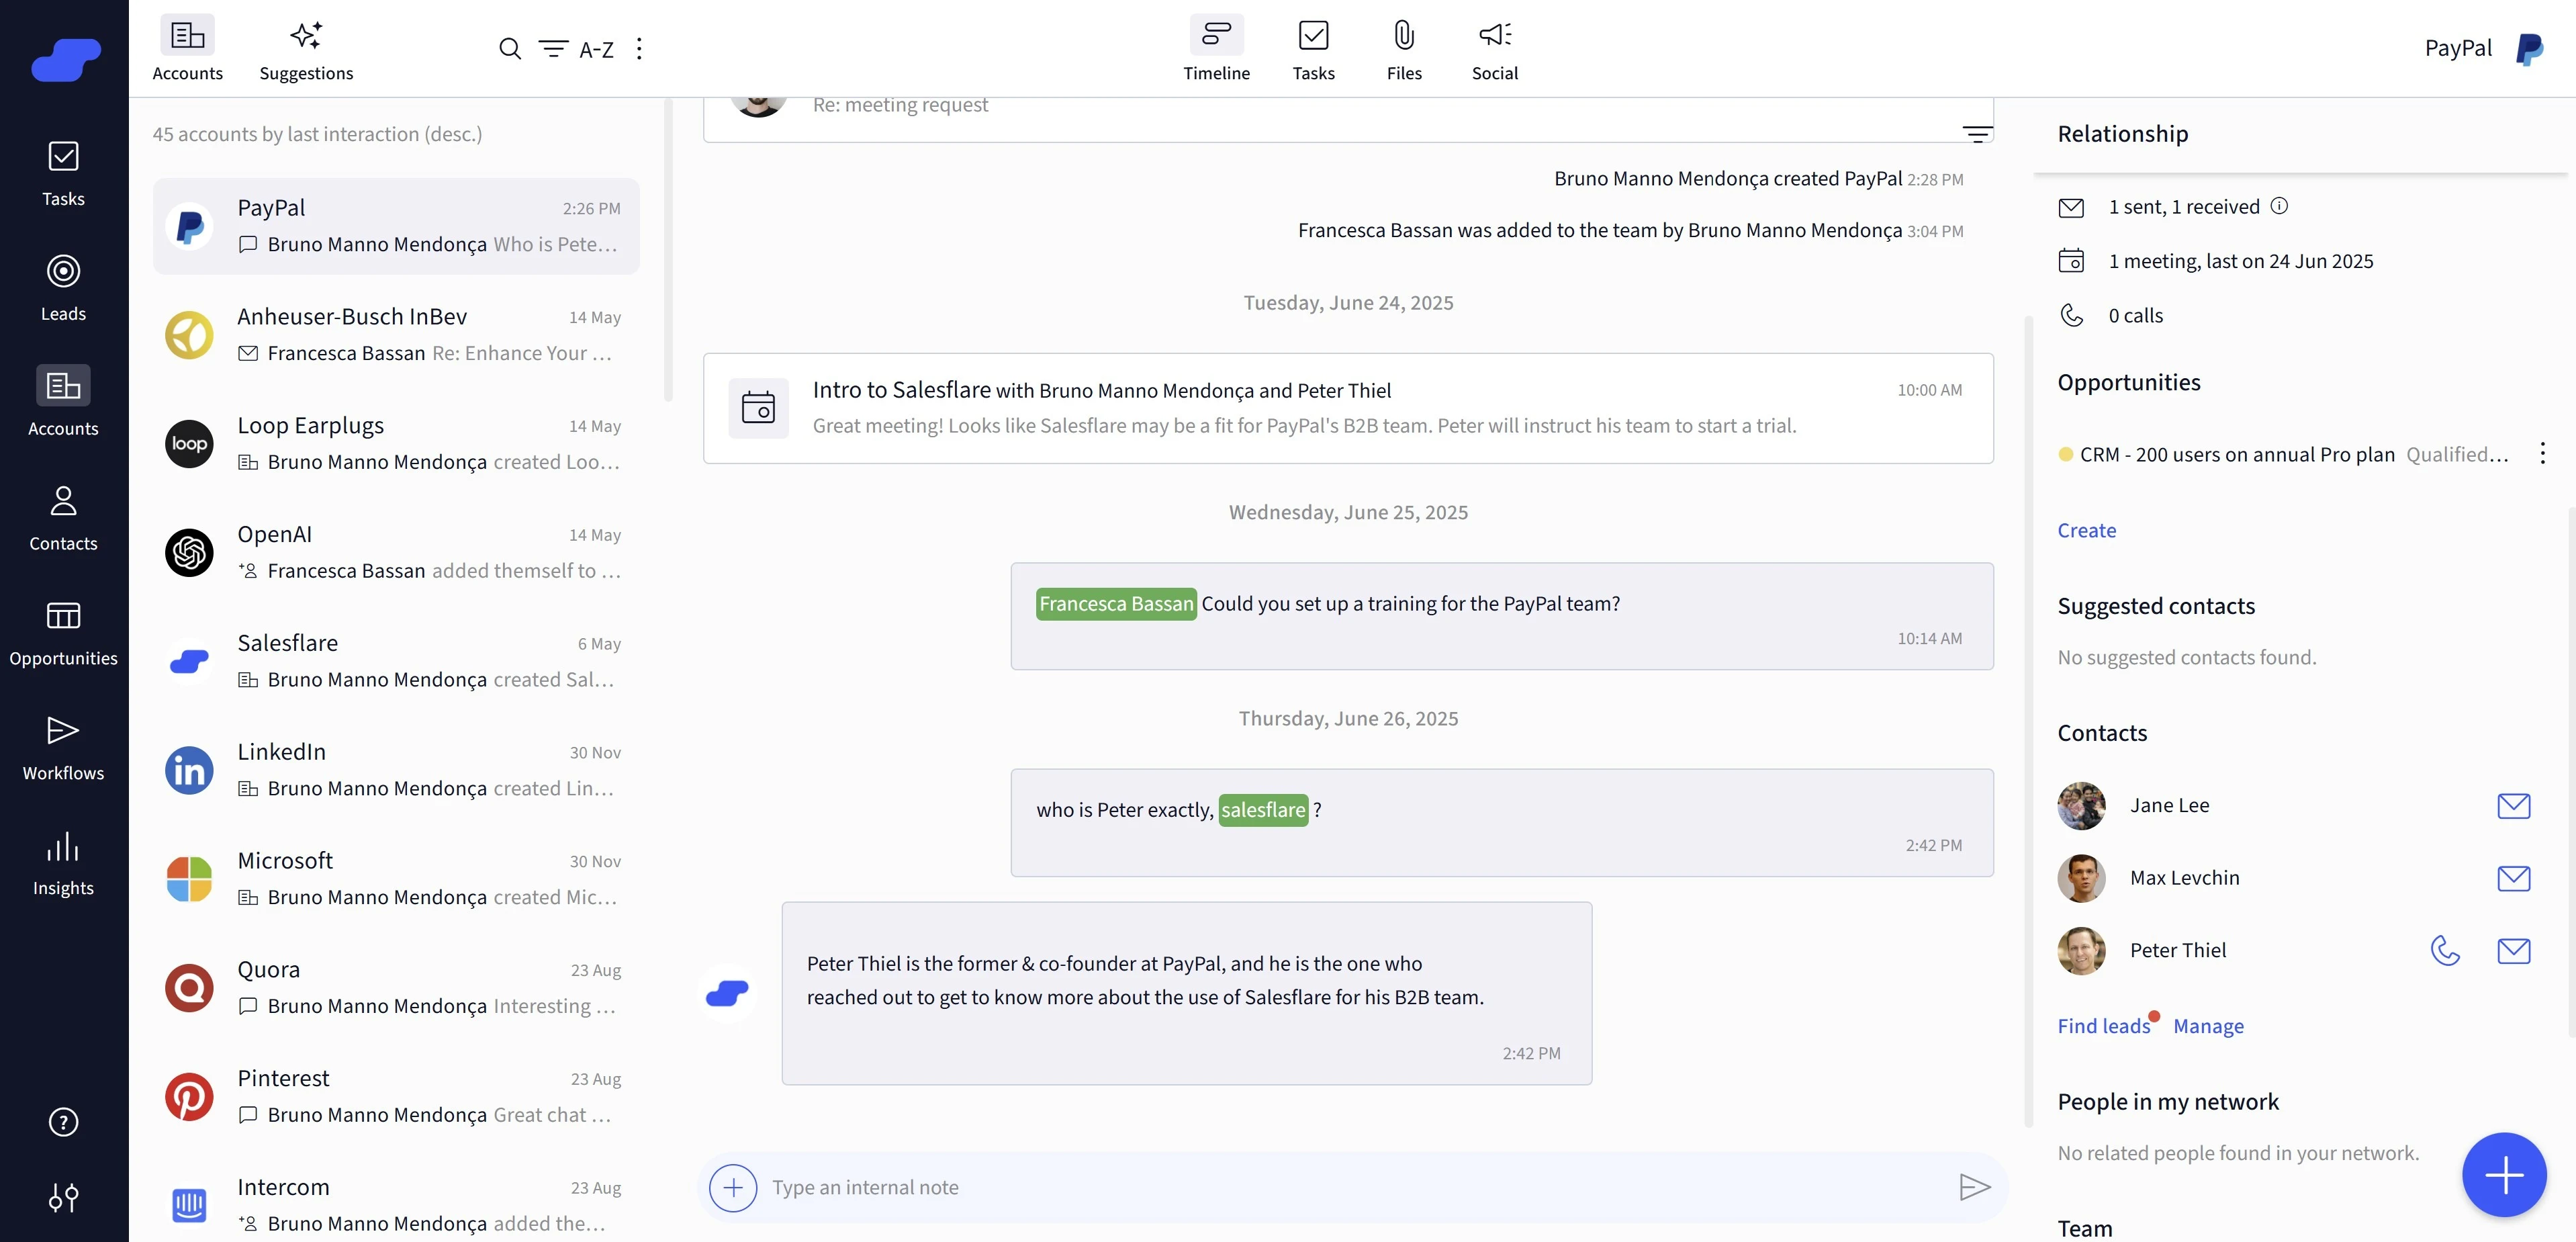Select the Anheuser-Busch InBev account
Screen dimensions: 2576x1242
[x=396, y=335]
